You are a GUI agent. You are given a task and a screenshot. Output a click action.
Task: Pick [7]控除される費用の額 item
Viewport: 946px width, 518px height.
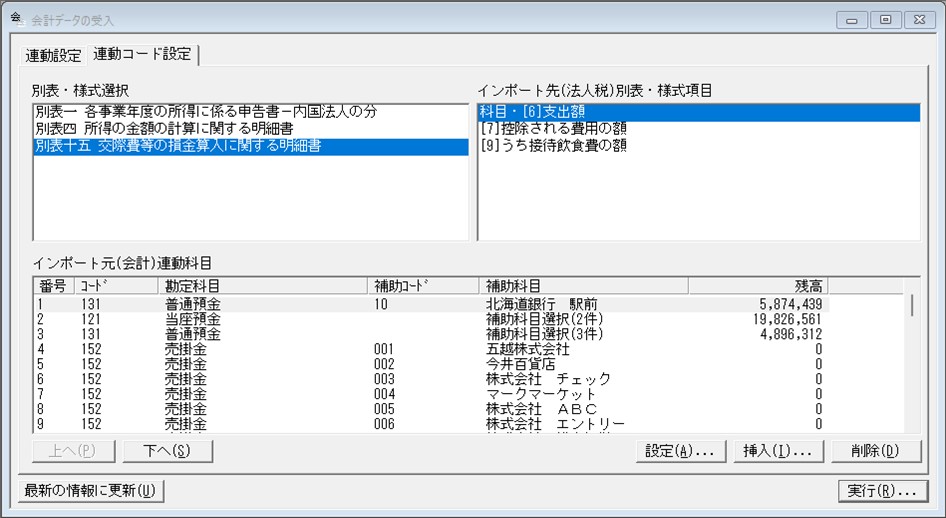click(553, 128)
